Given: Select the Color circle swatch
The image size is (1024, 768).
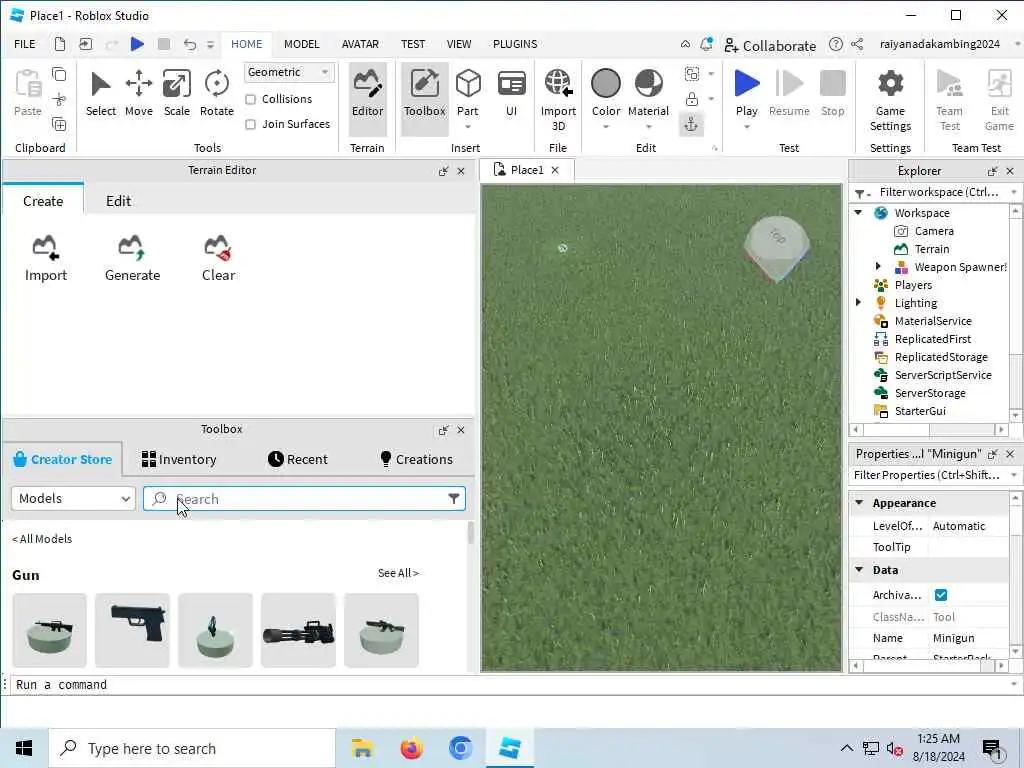Looking at the screenshot, I should [x=605, y=84].
